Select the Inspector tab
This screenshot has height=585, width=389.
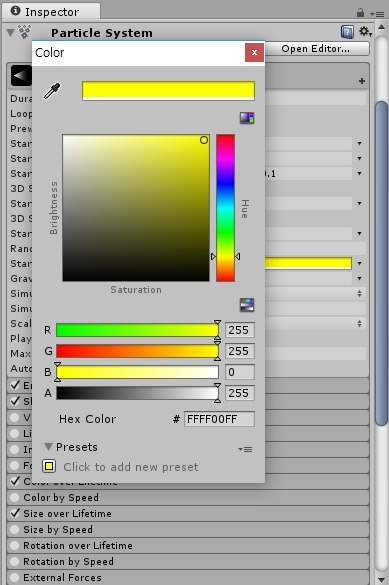click(51, 12)
